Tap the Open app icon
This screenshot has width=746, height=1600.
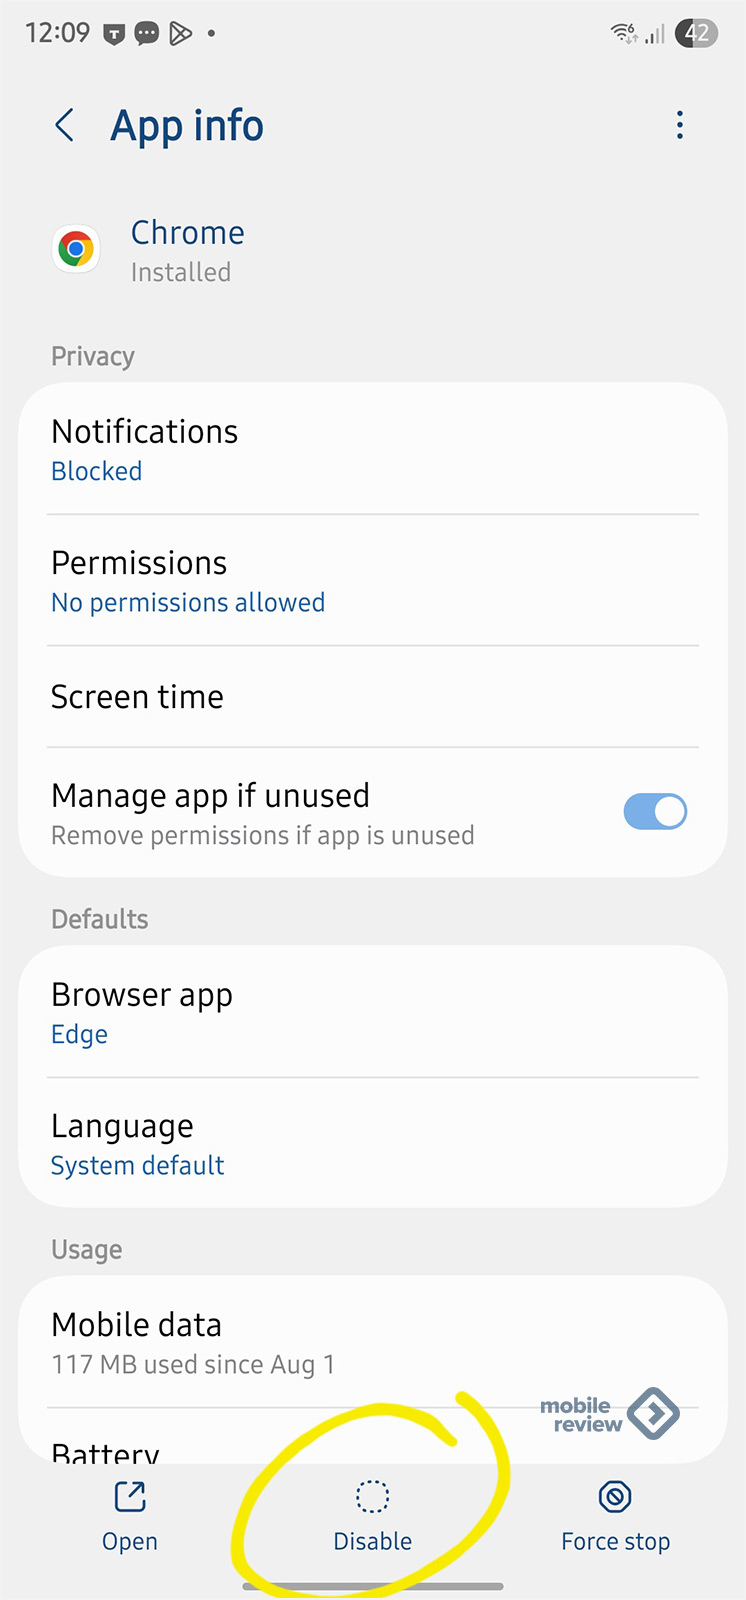(x=130, y=1497)
